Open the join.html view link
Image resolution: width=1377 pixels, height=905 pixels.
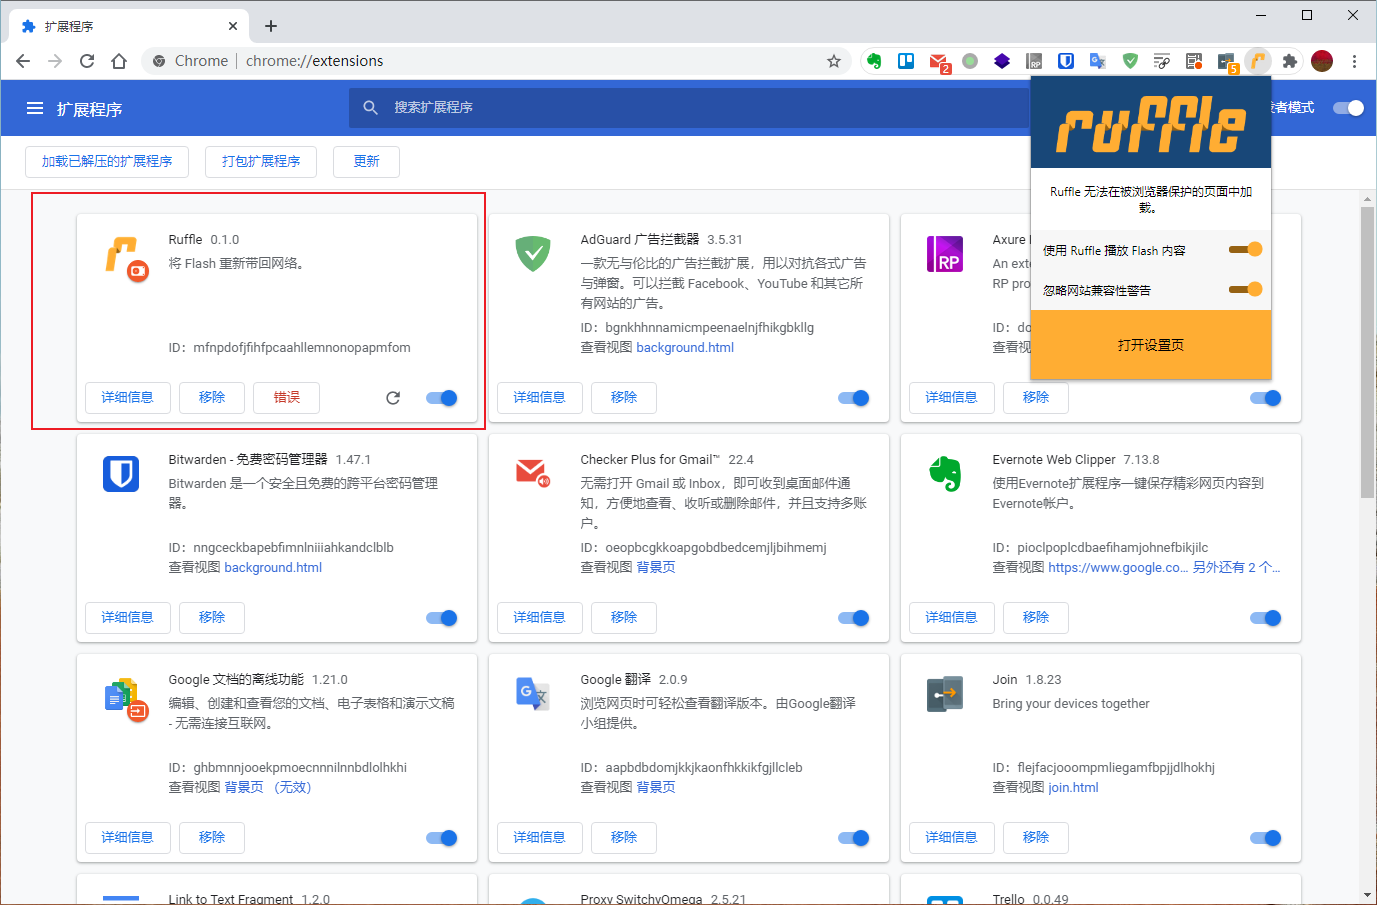click(1073, 787)
